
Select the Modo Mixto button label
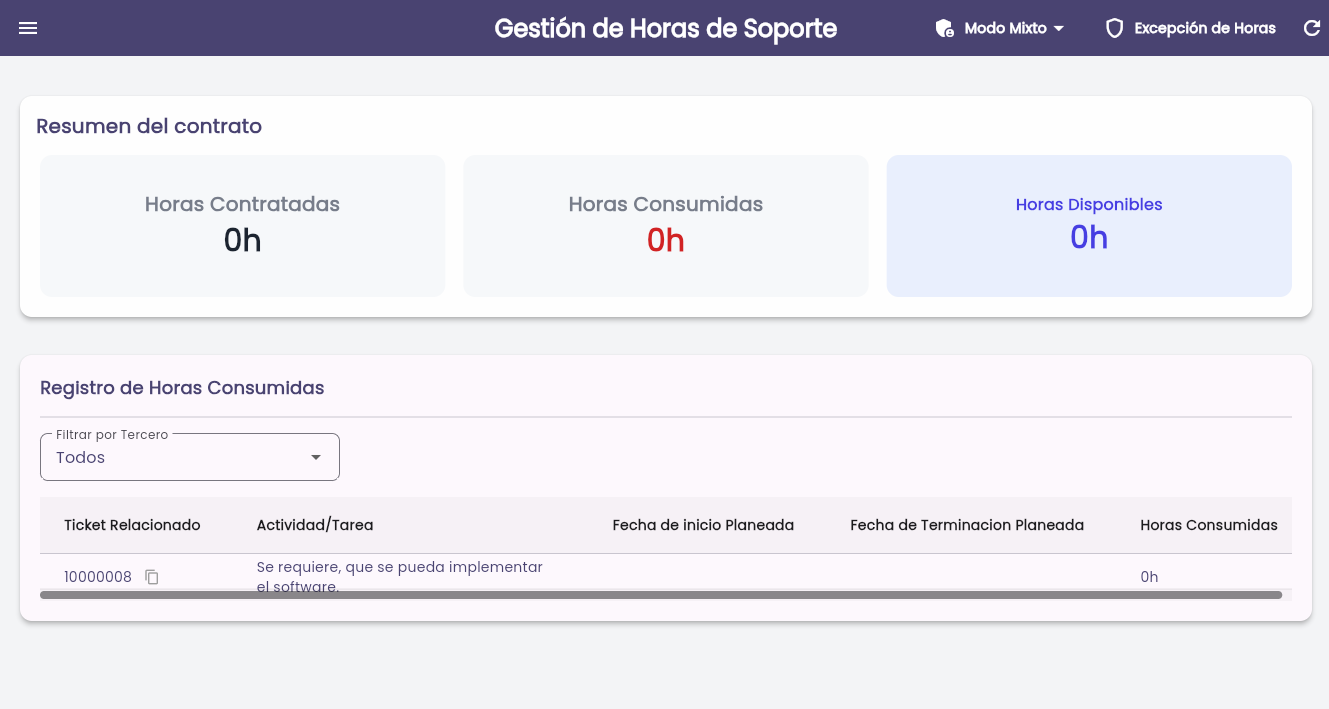coord(1005,28)
